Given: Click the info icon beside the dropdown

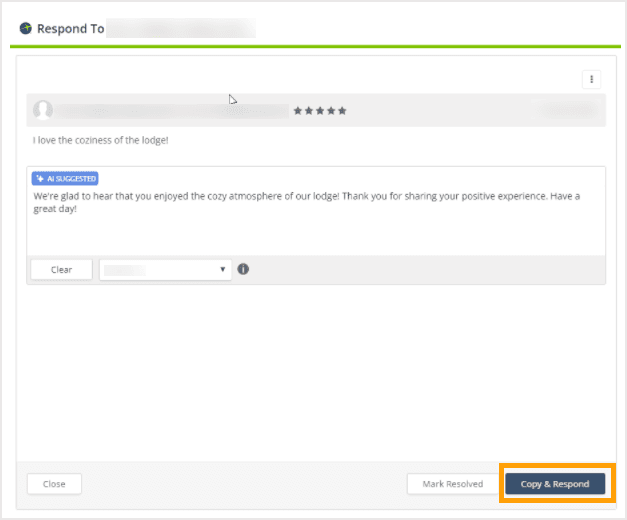Looking at the screenshot, I should pos(243,269).
